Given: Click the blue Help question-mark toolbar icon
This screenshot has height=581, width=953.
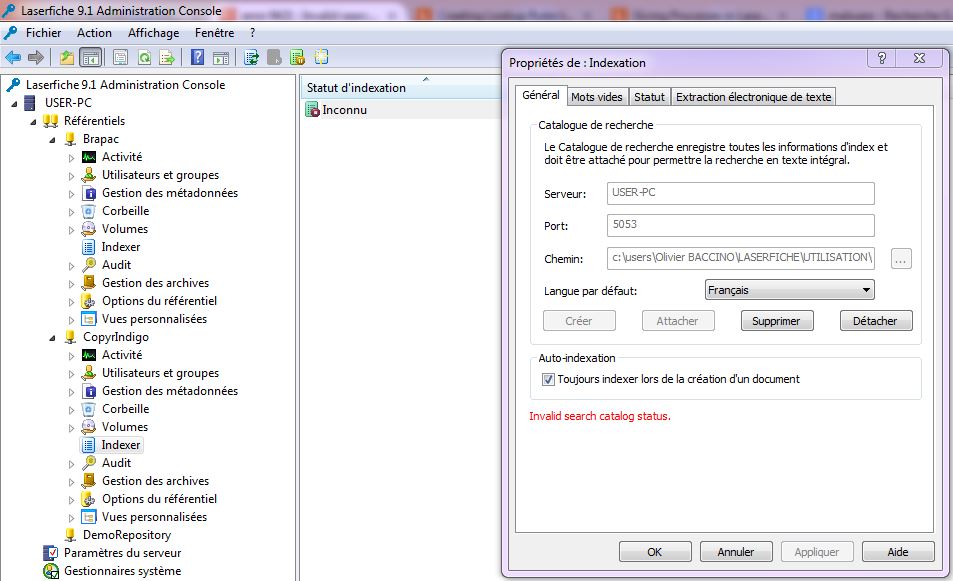Looking at the screenshot, I should [198, 58].
